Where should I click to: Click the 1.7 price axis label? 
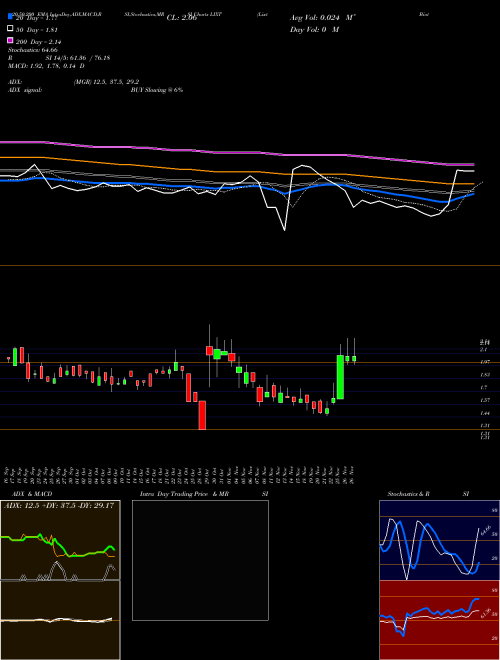484,388
